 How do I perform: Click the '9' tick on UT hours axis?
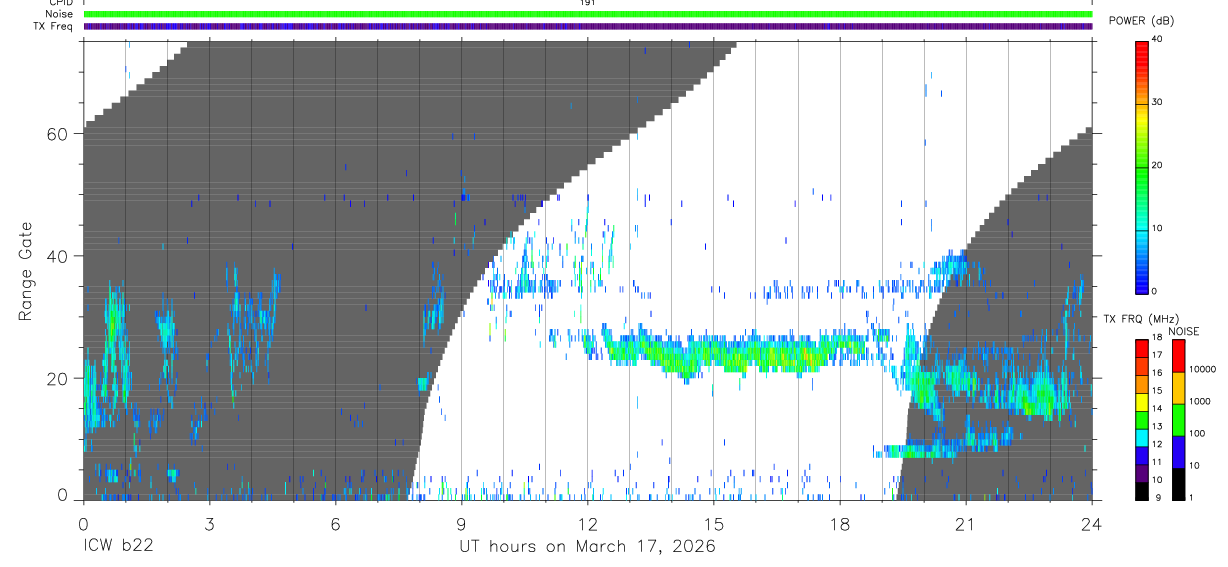click(x=461, y=524)
